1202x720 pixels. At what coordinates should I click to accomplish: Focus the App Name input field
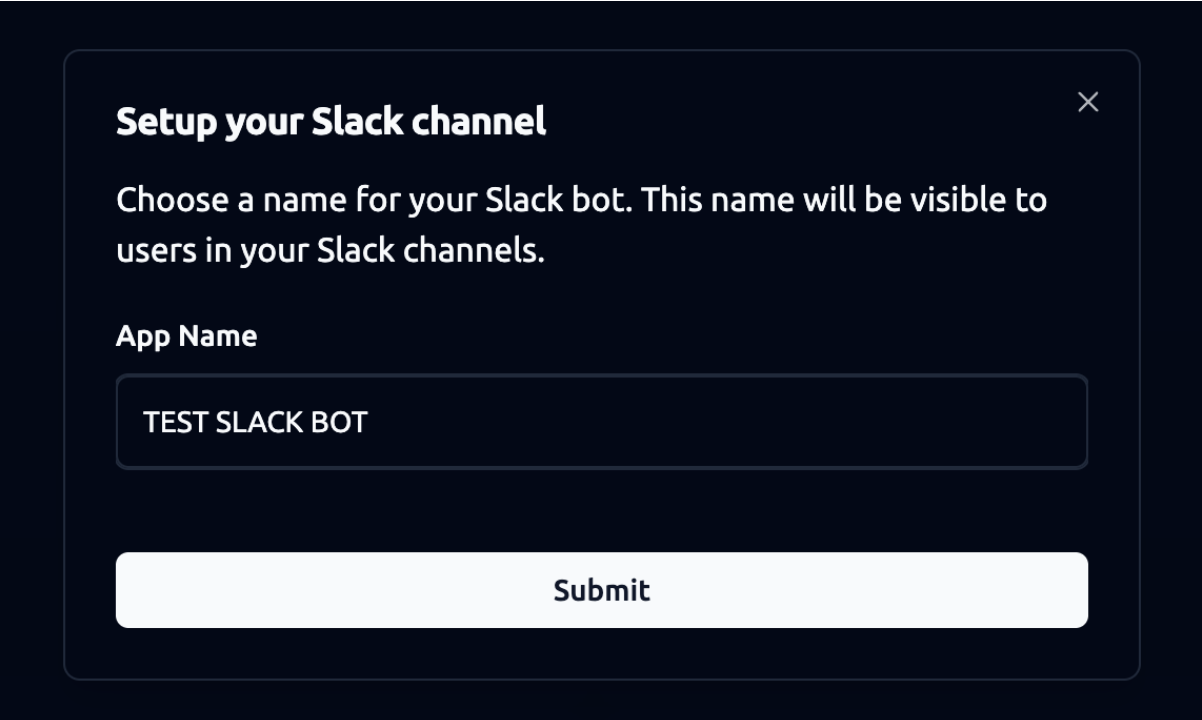pyautogui.click(x=601, y=422)
